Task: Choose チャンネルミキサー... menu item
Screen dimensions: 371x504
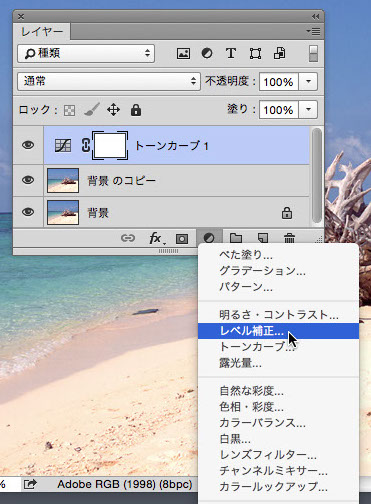Action: (x=278, y=471)
